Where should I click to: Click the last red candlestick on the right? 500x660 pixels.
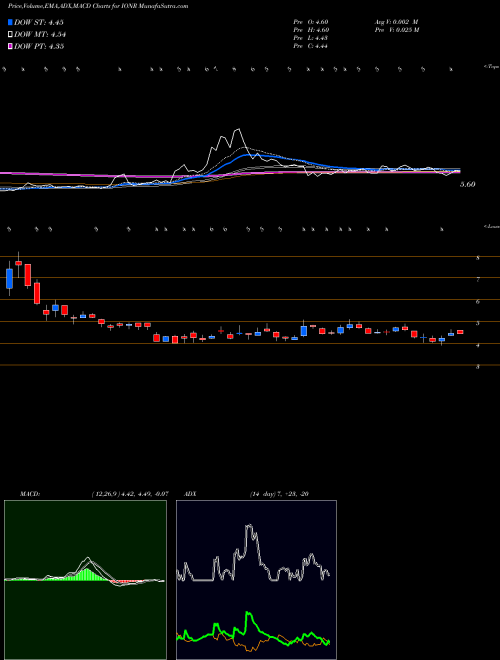pos(460,332)
